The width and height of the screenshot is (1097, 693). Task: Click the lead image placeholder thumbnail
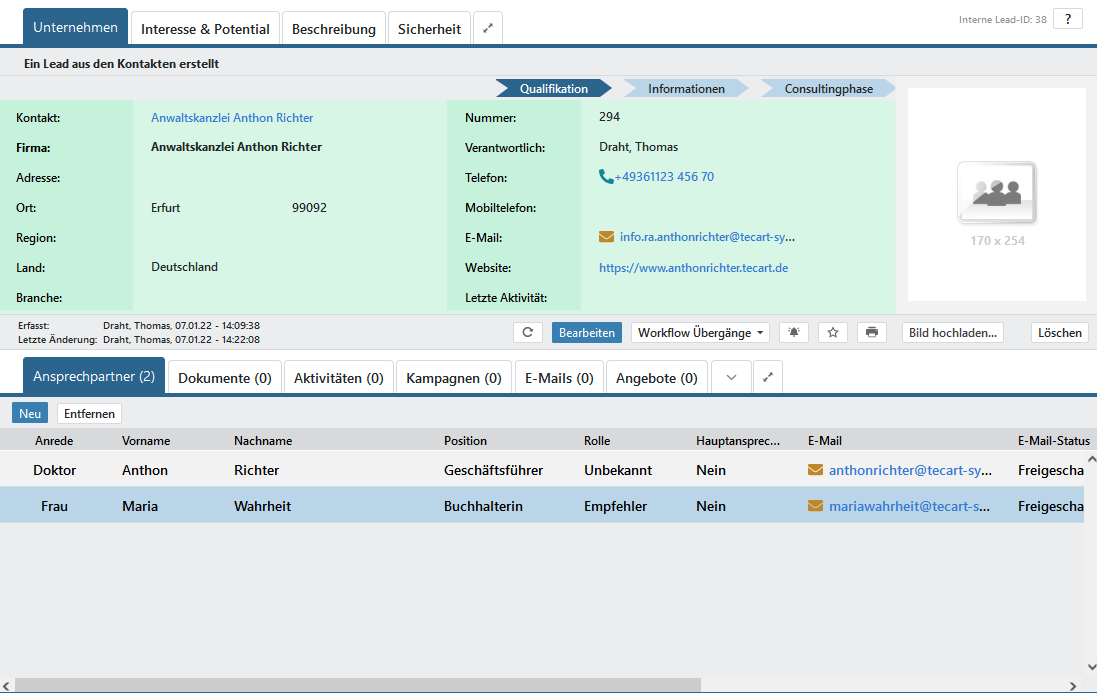tap(996, 193)
